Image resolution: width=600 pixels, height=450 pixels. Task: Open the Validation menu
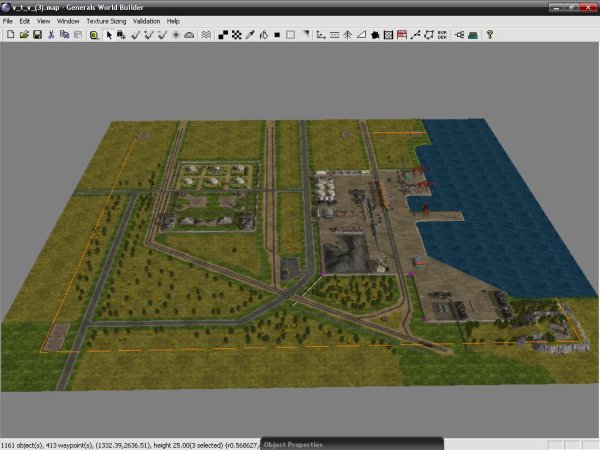click(x=147, y=21)
